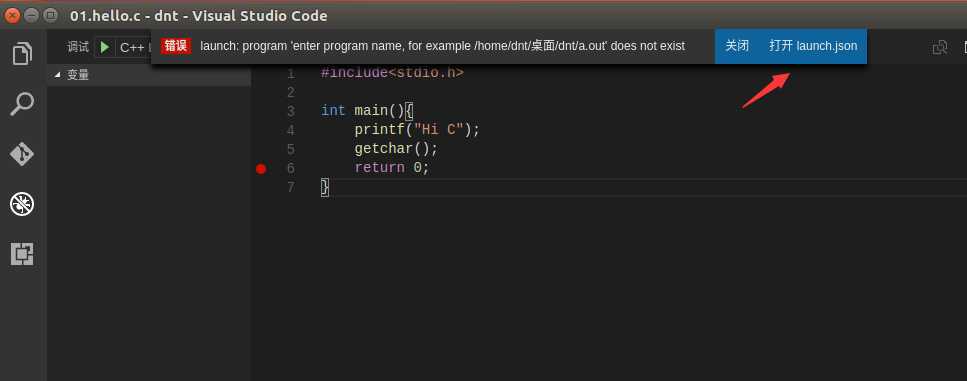
Task: Click line number 4 in the gutter
Action: point(290,130)
